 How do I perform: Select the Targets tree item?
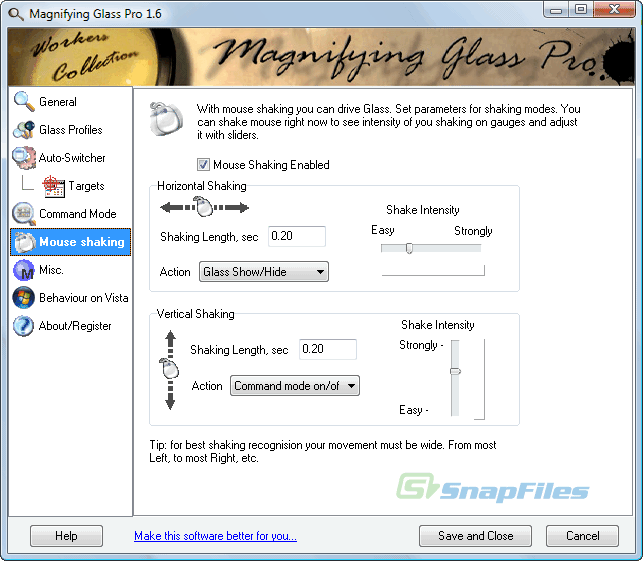pos(86,186)
